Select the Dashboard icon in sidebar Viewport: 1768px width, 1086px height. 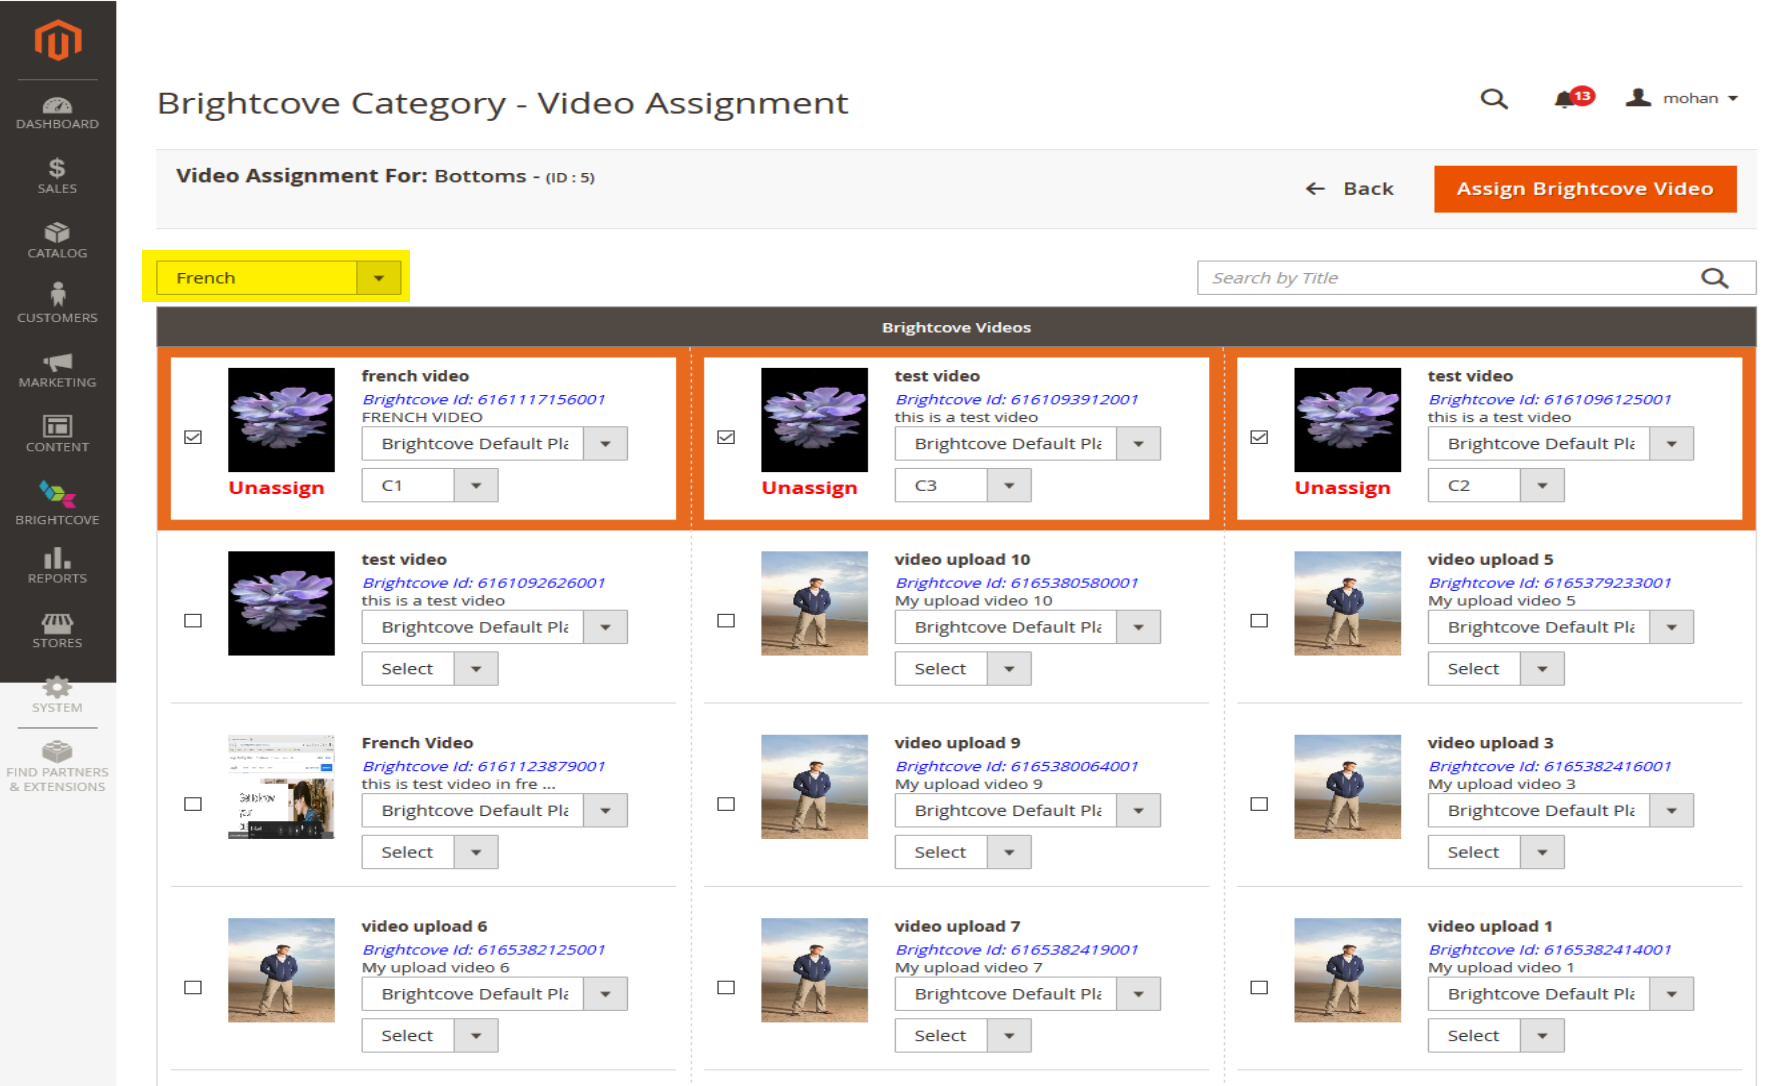click(x=57, y=104)
